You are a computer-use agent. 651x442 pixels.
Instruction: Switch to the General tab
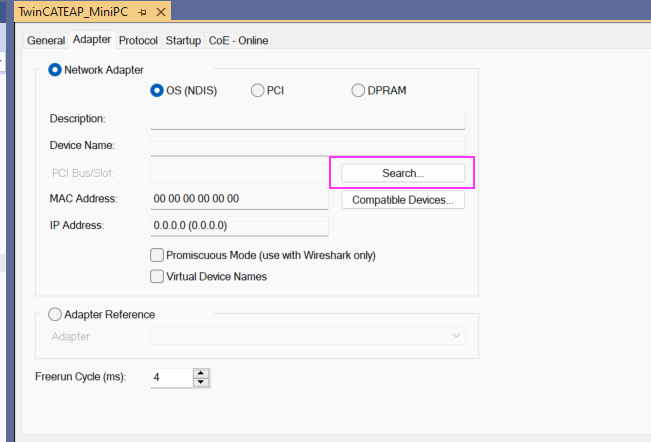[x=46, y=41]
